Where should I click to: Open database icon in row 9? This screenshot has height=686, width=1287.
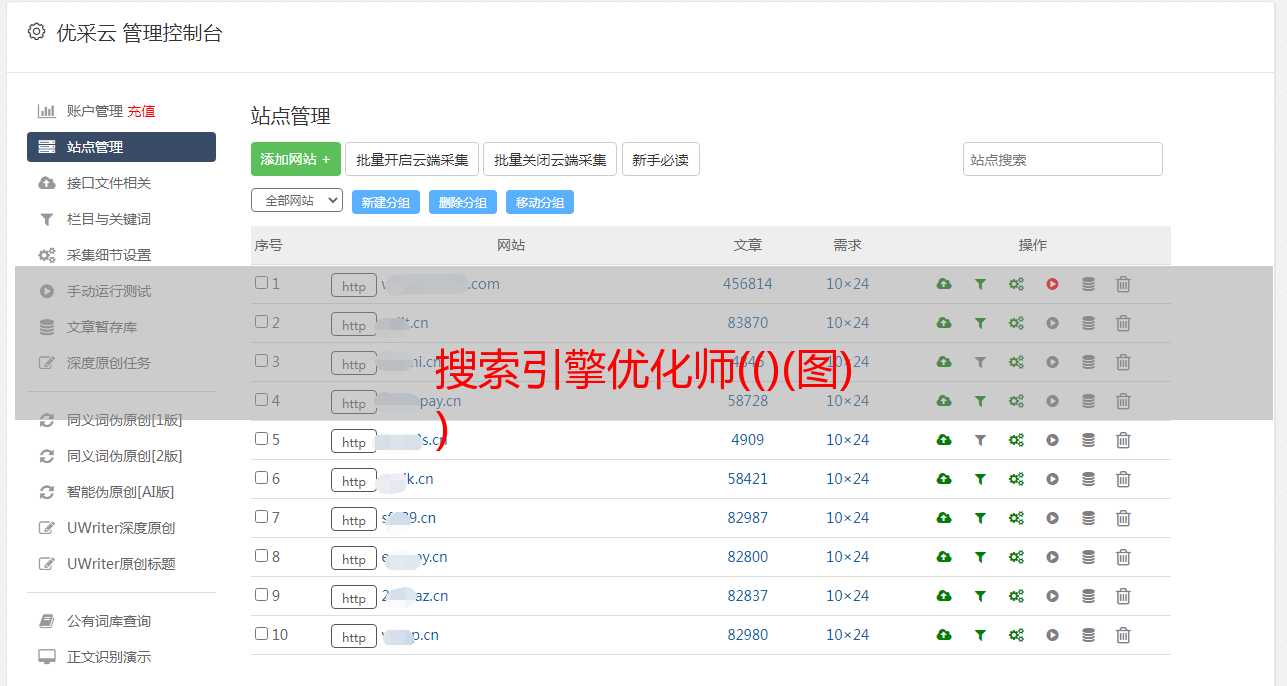click(x=1088, y=596)
